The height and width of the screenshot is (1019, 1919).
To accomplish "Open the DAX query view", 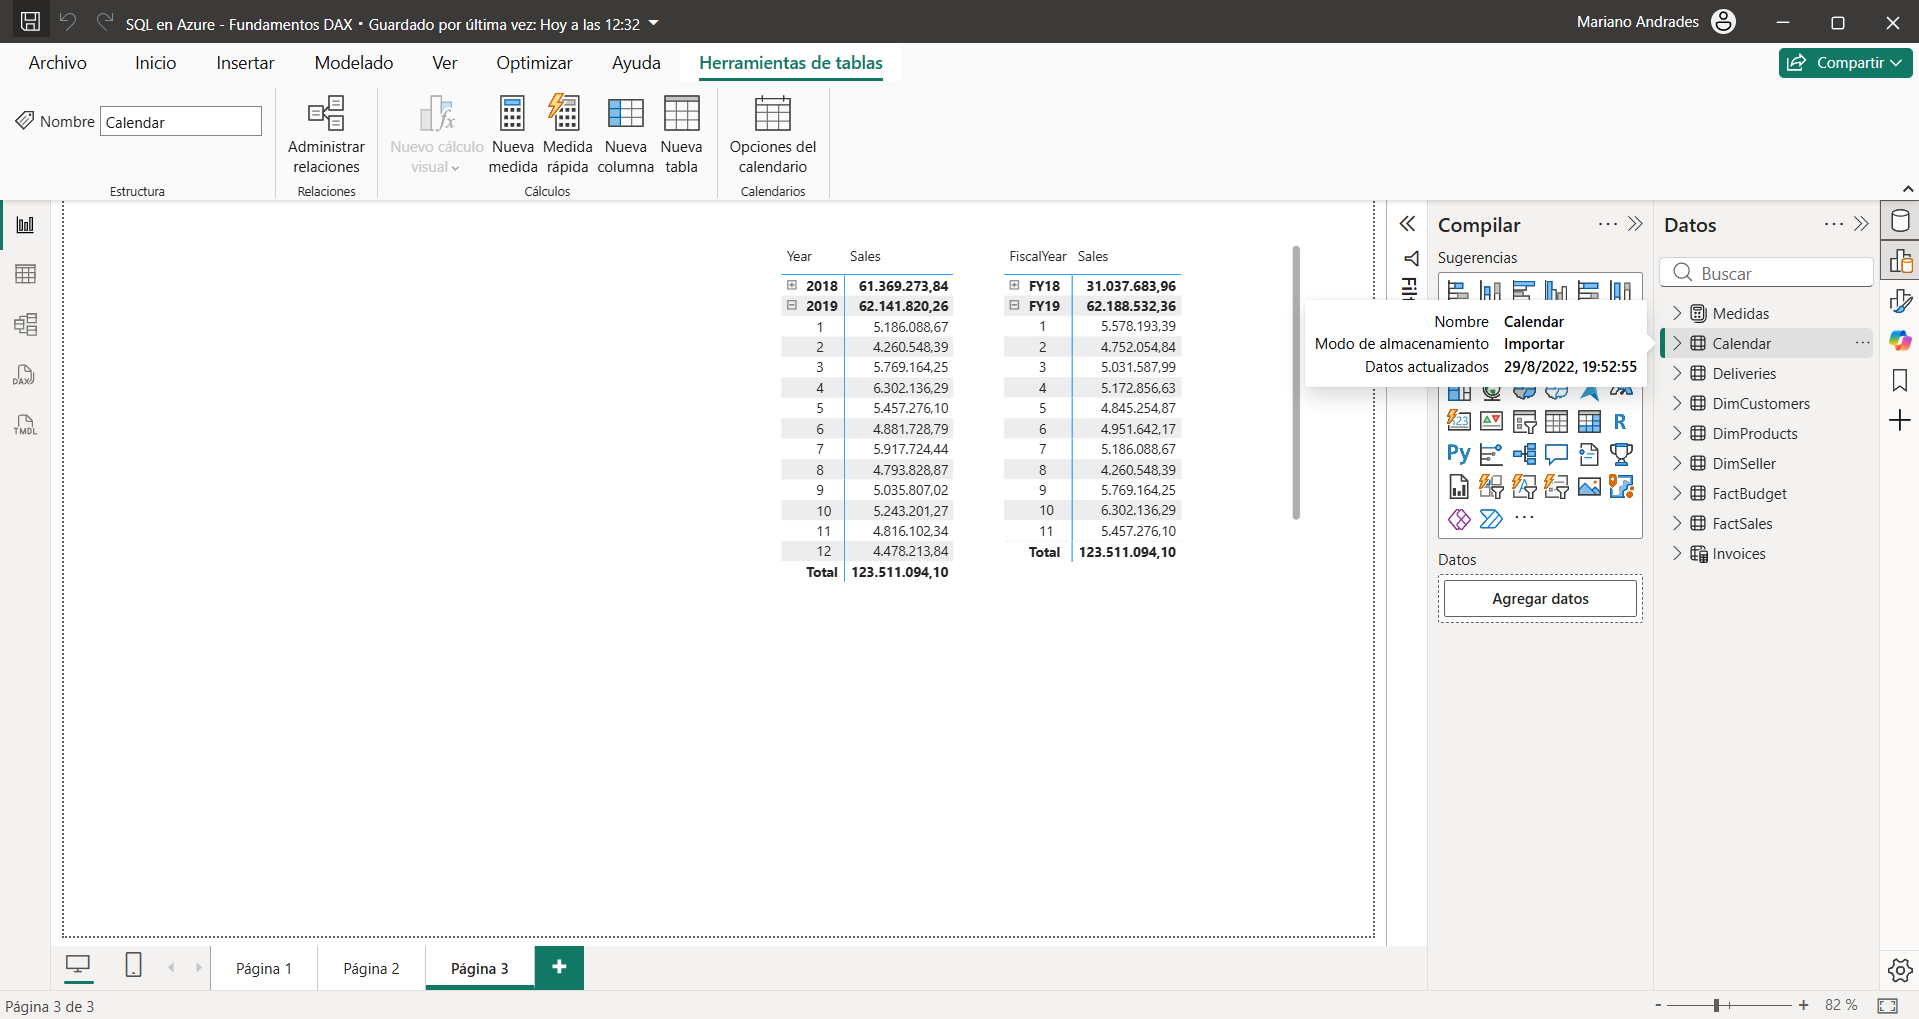I will pos(25,375).
